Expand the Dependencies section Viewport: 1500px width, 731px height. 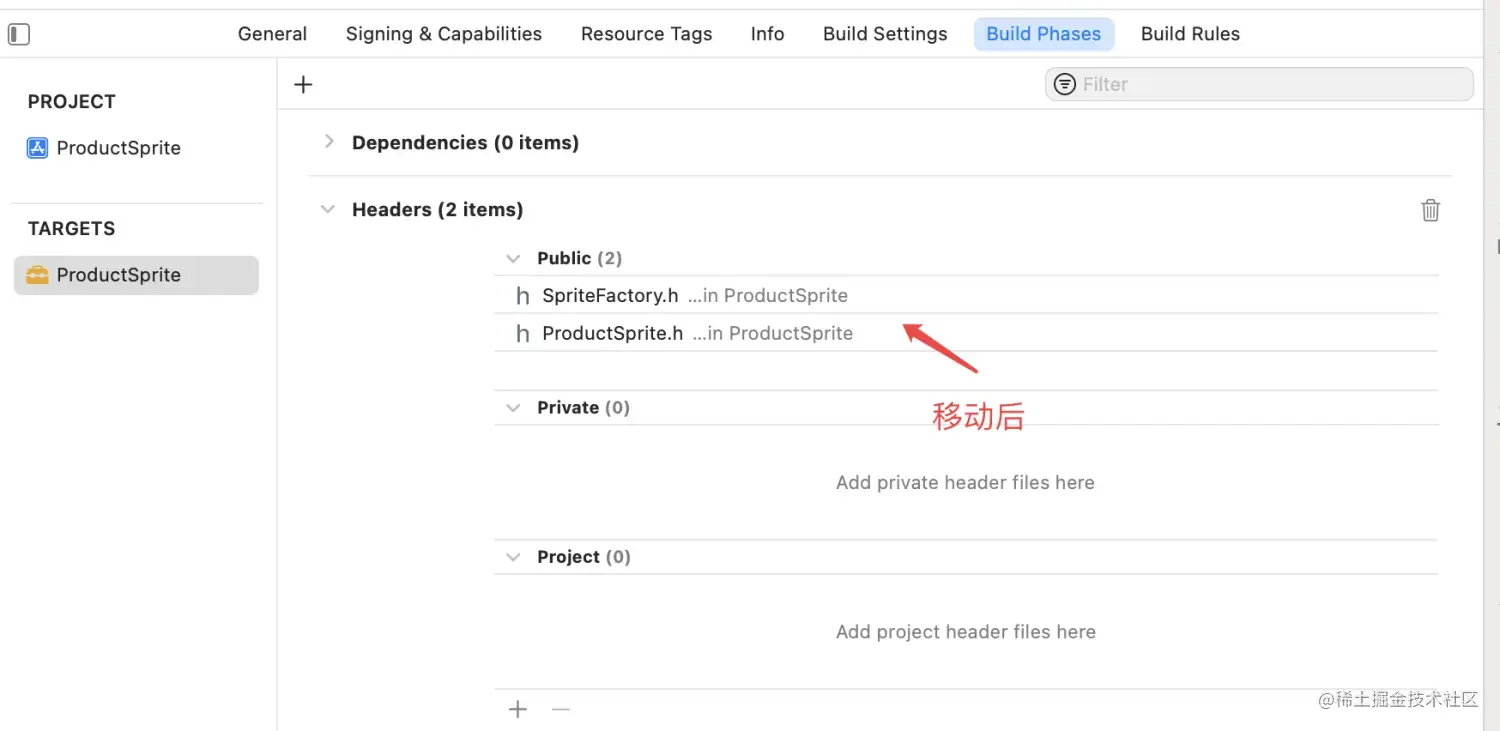click(328, 142)
